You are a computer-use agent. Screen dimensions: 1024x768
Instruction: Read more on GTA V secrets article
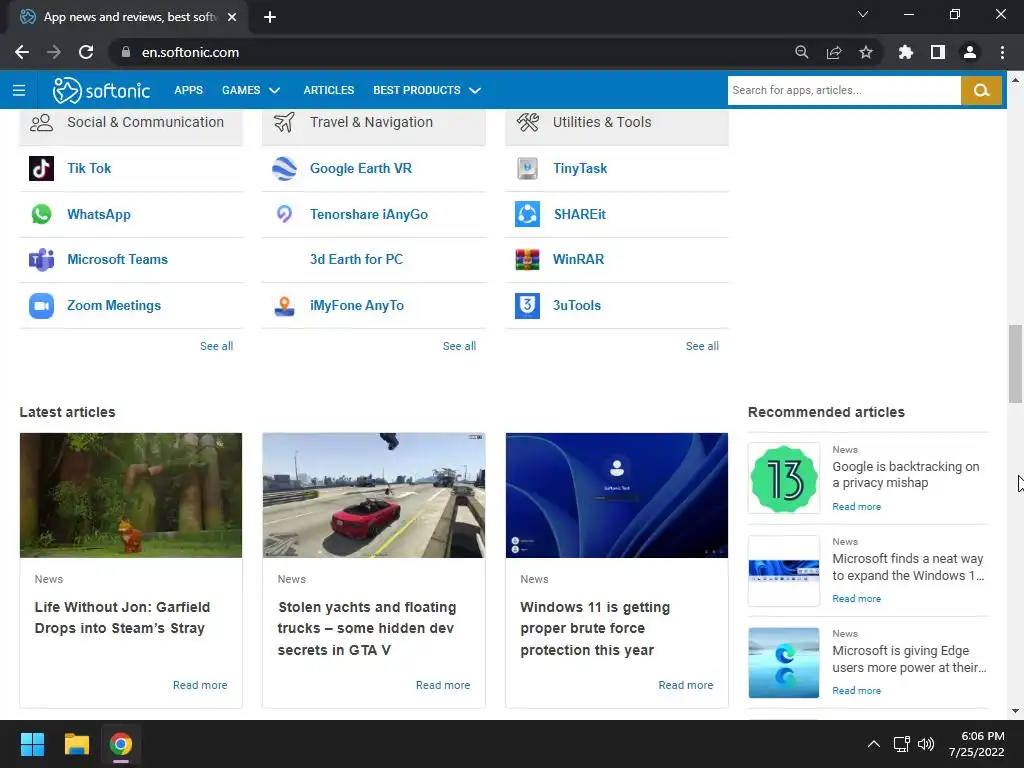(x=443, y=685)
